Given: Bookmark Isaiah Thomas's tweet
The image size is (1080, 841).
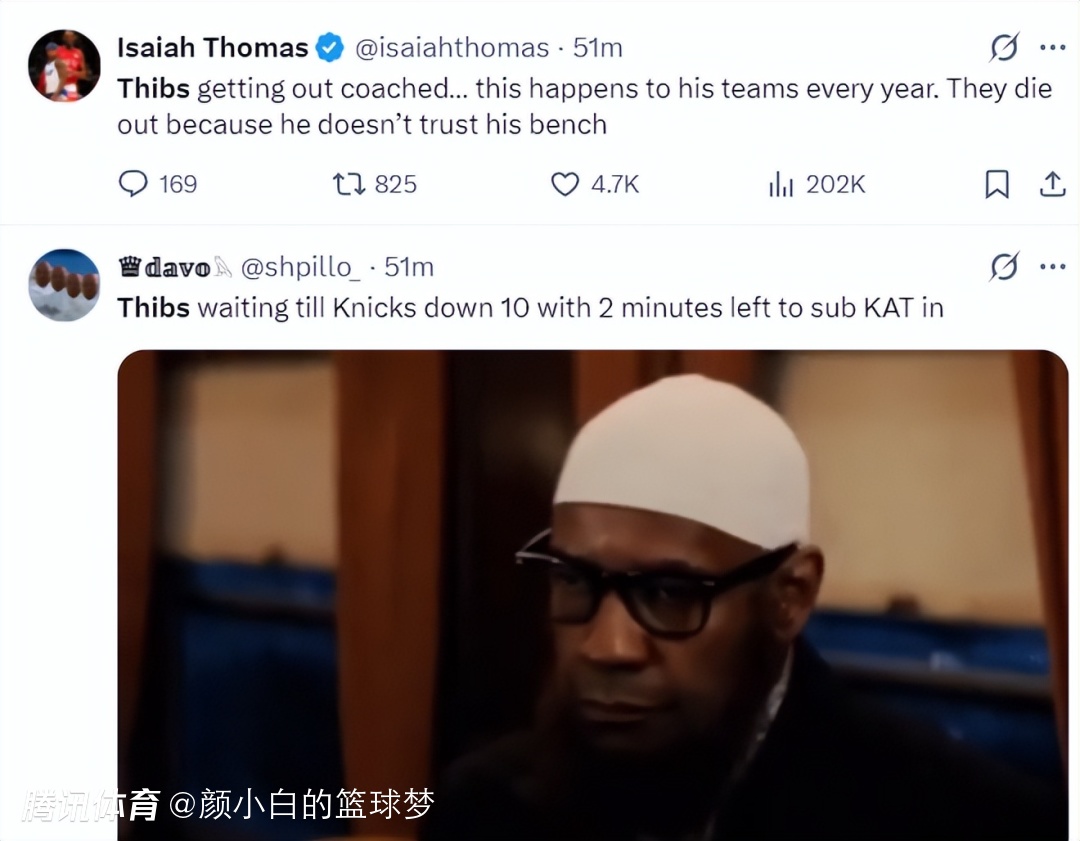Looking at the screenshot, I should (997, 184).
